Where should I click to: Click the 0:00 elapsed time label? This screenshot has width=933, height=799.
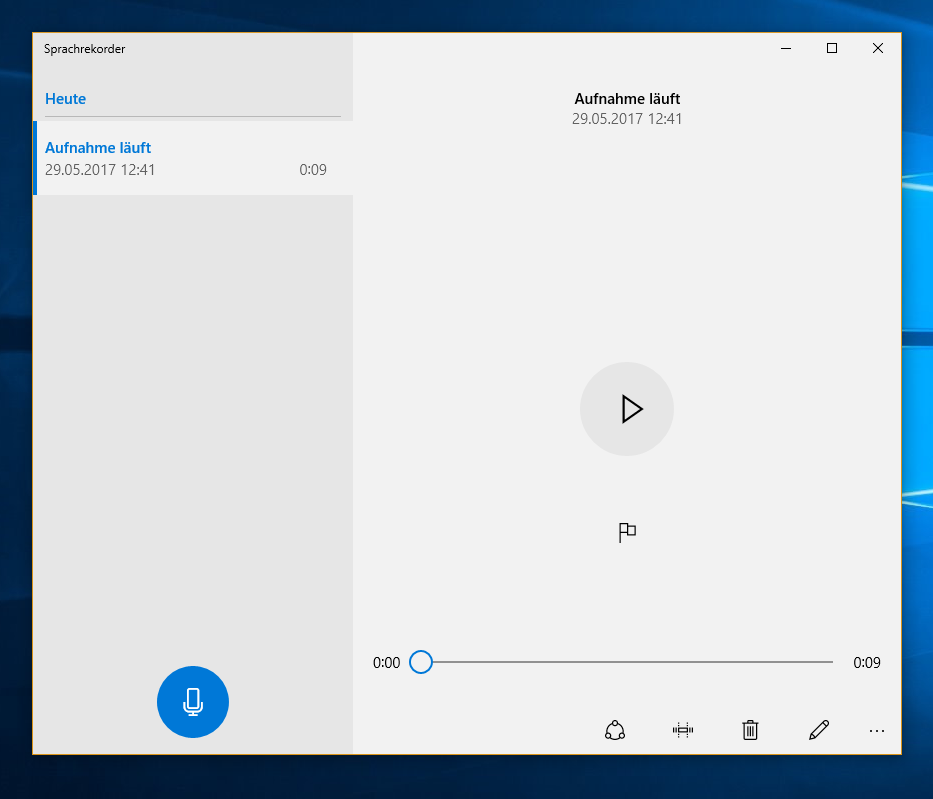click(x=387, y=663)
